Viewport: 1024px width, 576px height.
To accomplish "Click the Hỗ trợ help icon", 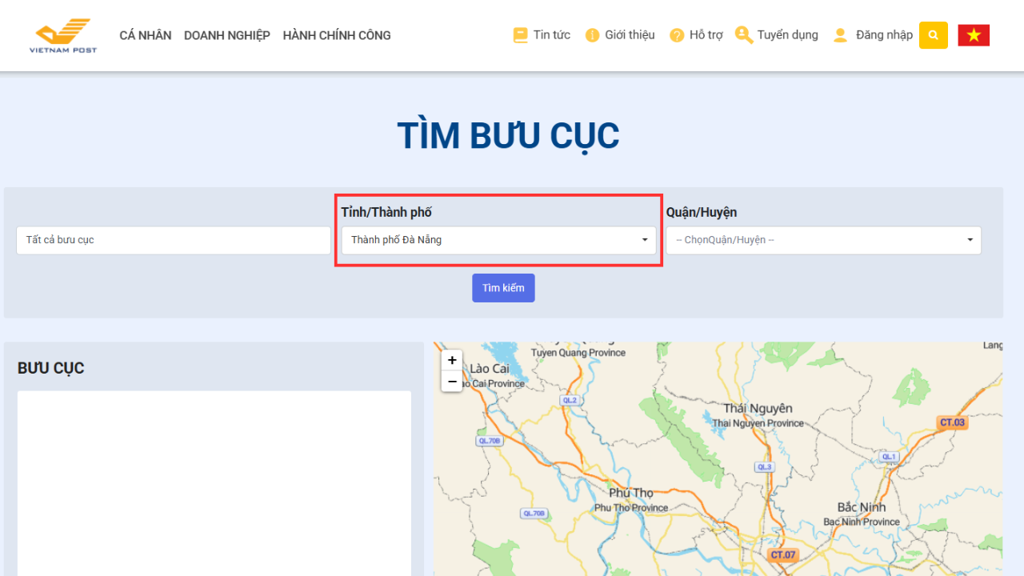I will click(x=677, y=35).
